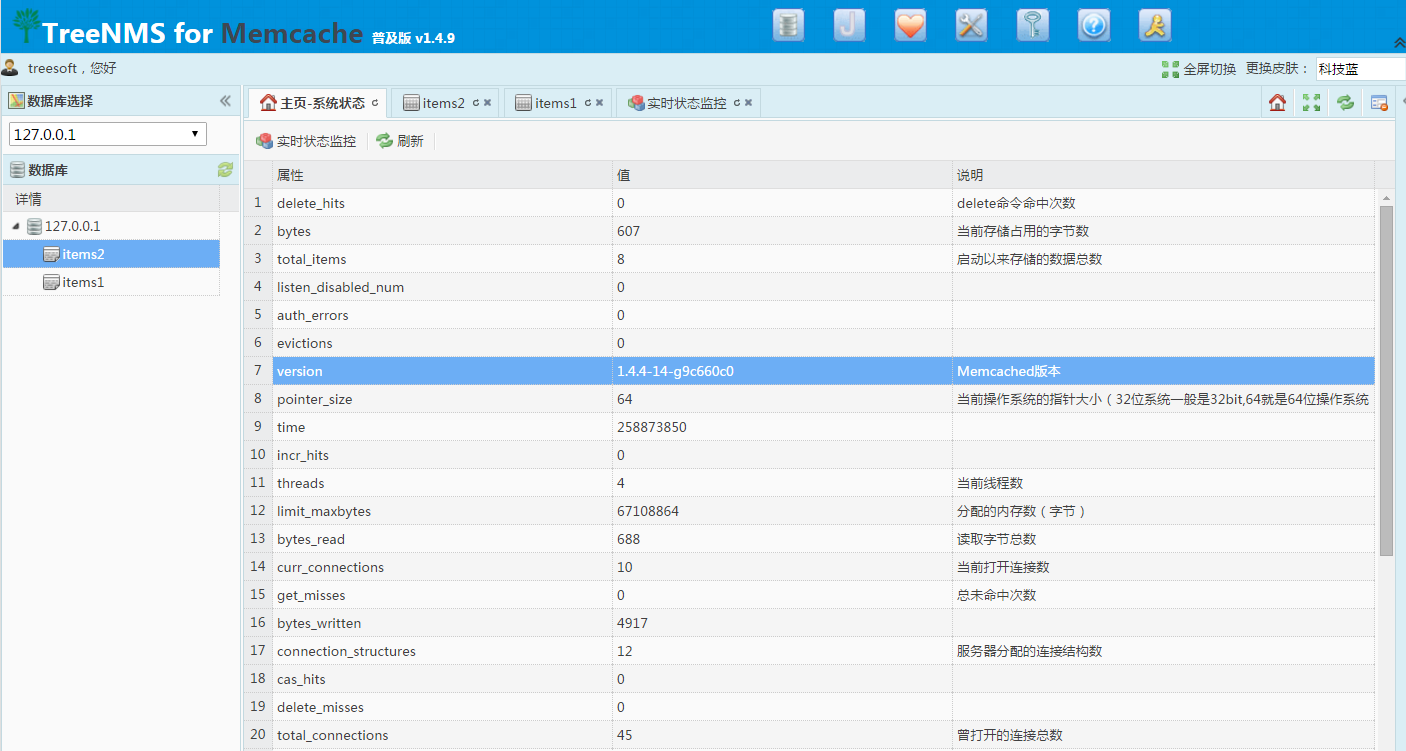
Task: Select the auth_errors row
Action: pyautogui.click(x=810, y=315)
